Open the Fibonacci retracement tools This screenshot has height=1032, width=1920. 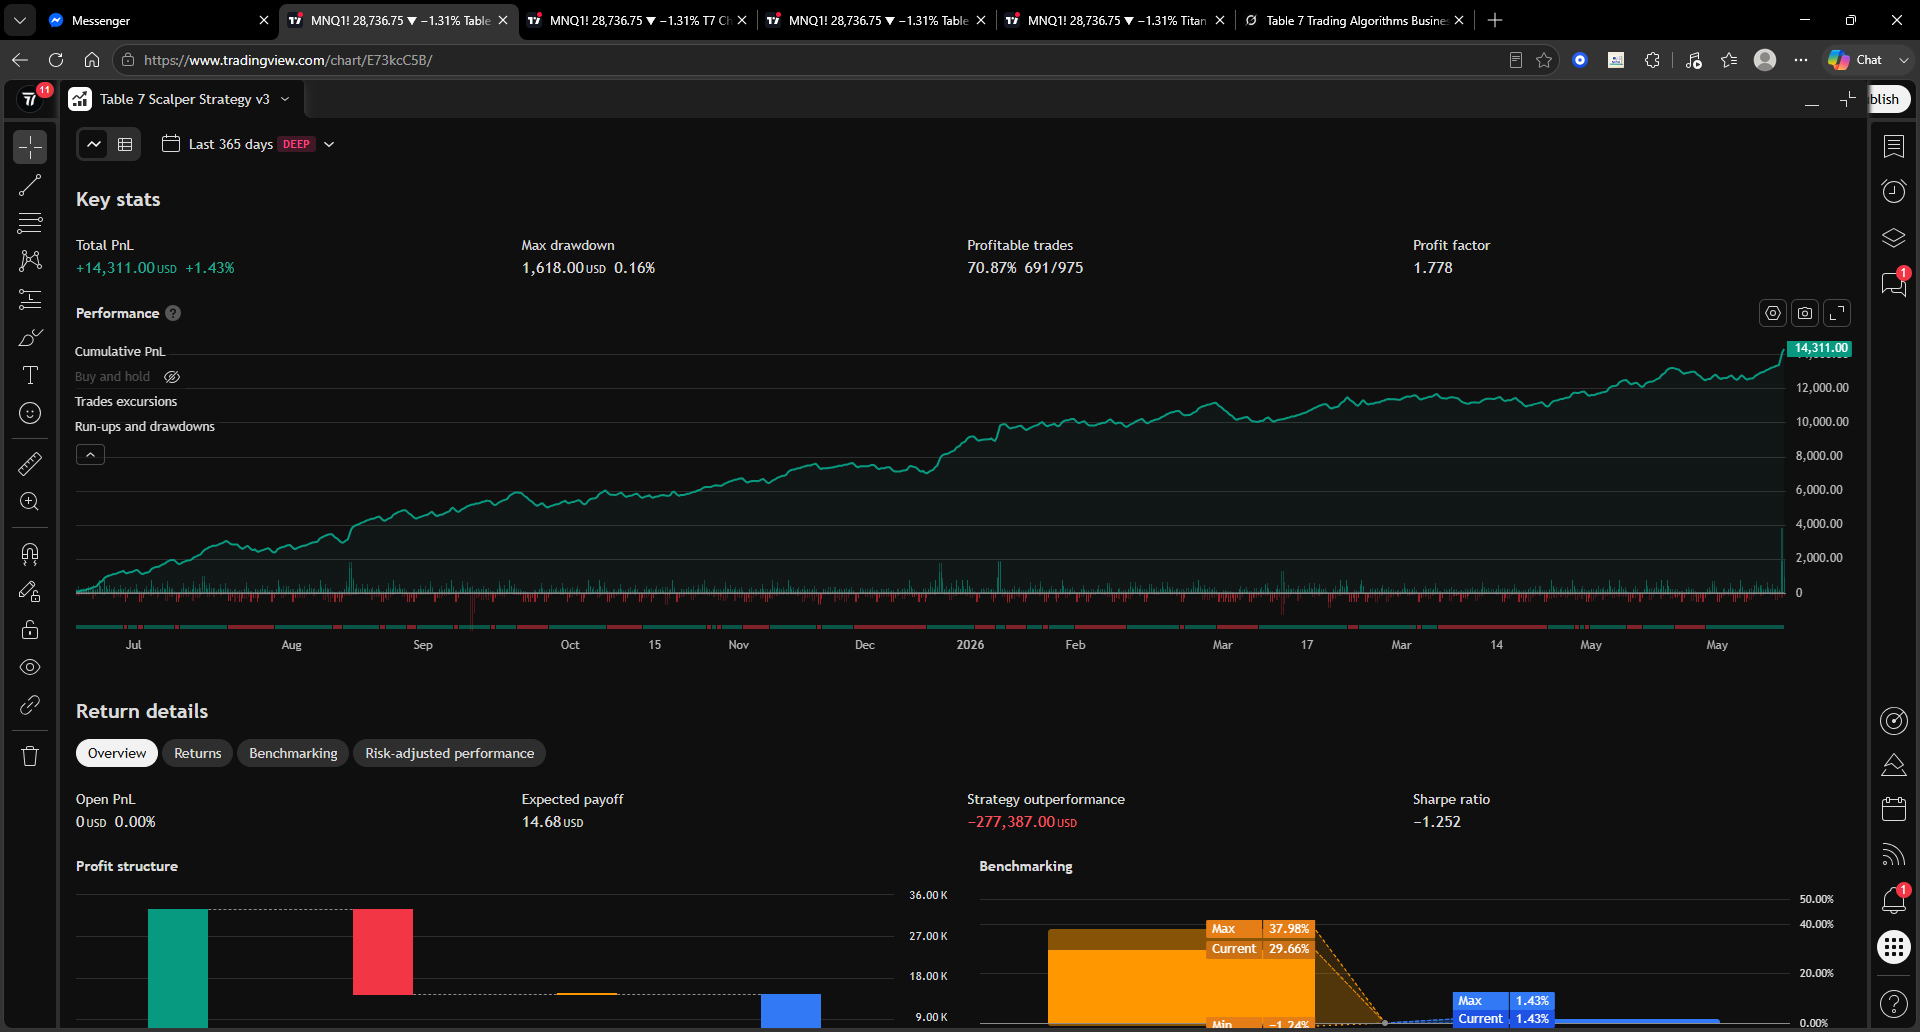point(30,222)
